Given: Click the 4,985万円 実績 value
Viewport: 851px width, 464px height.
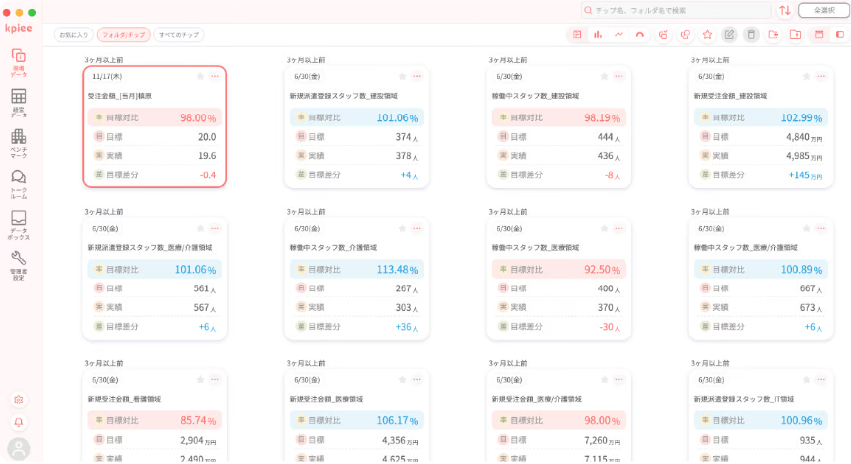Looking at the screenshot, I should (x=804, y=156).
